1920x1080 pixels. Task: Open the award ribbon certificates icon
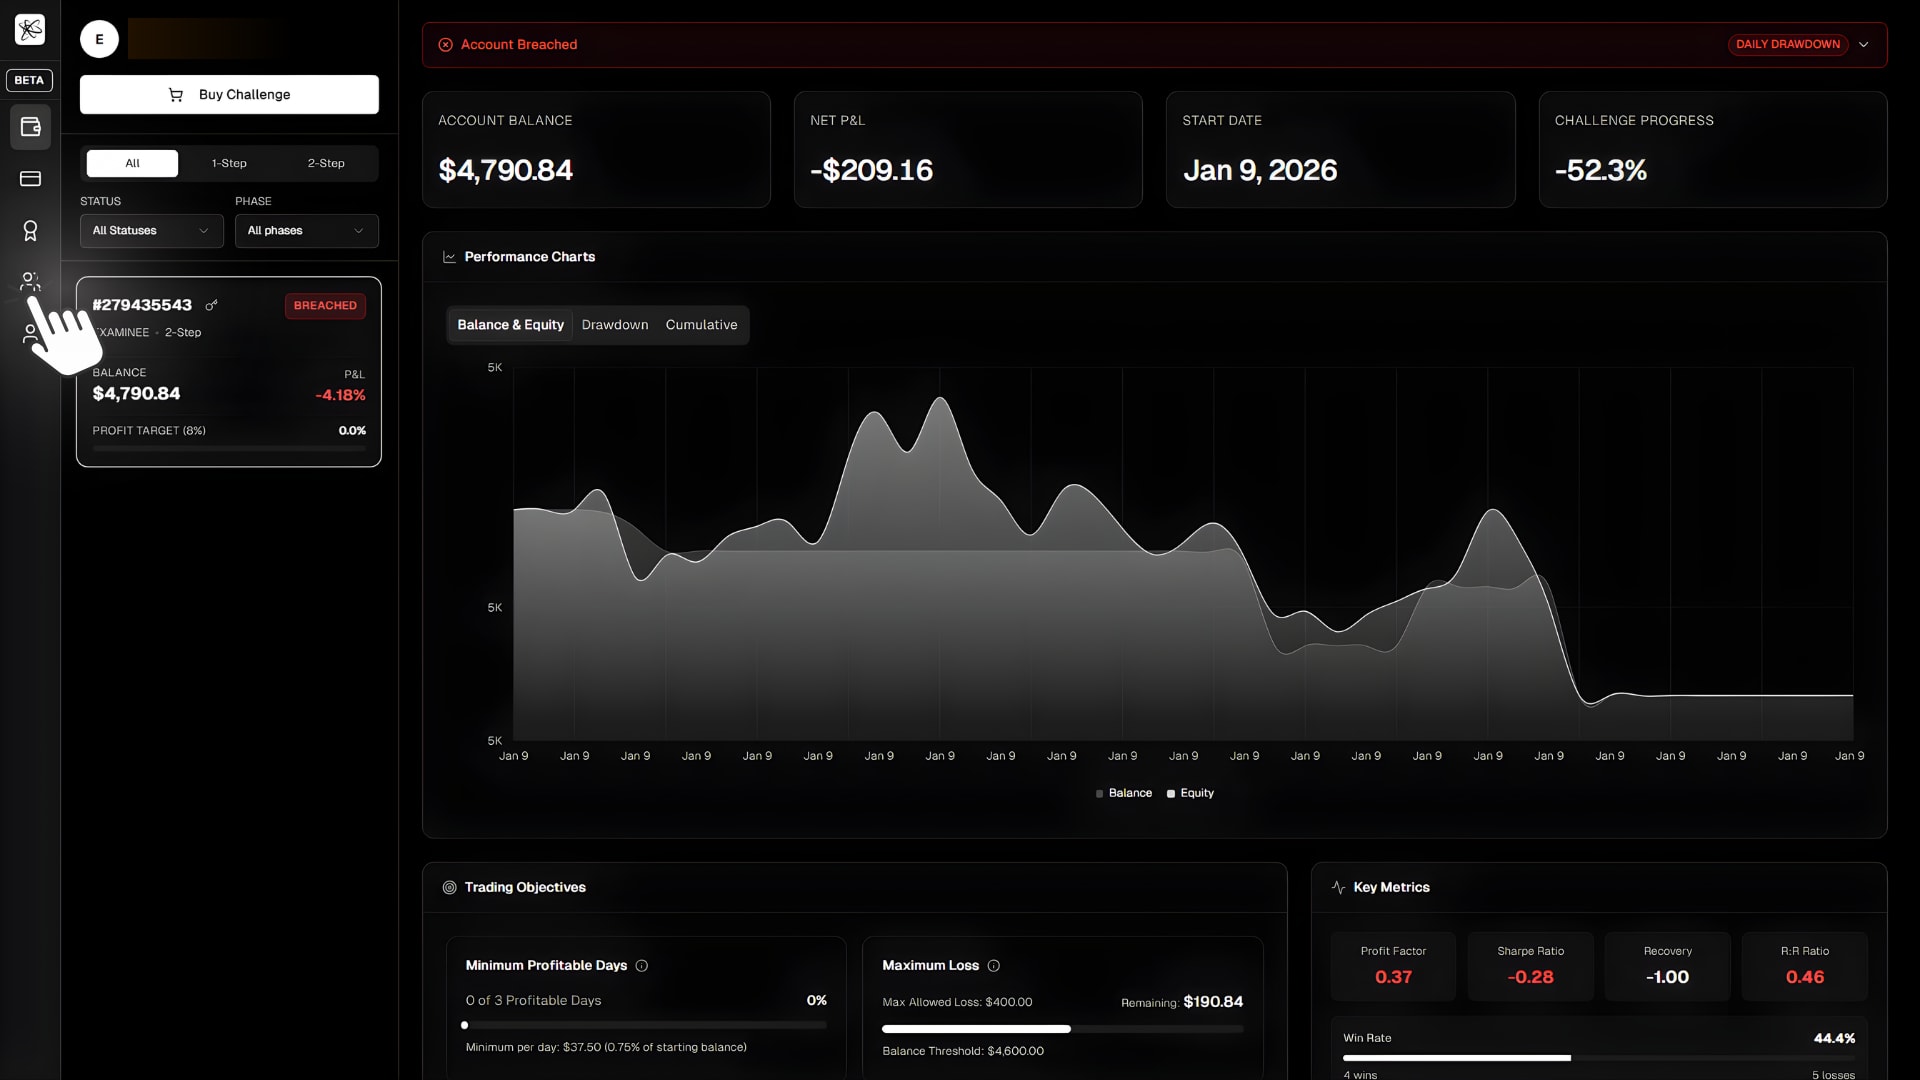point(30,231)
